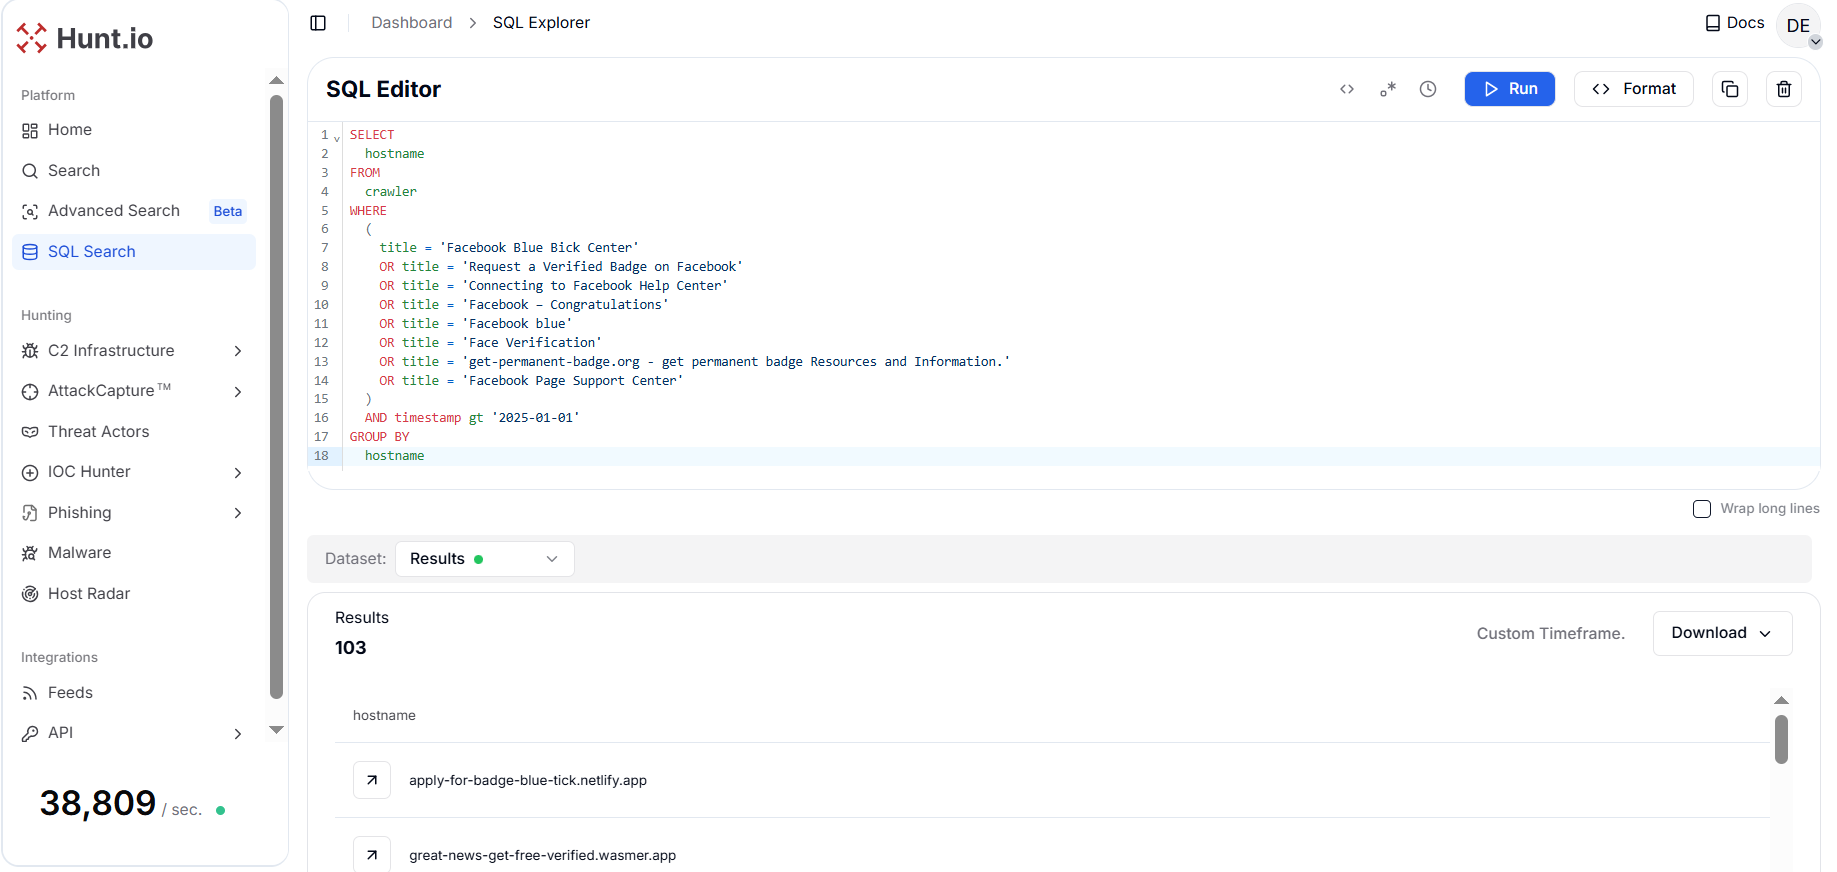Open great-news-get-free-verified.wasmer.app arrow icon
This screenshot has height=872, width=1837.
tap(372, 855)
